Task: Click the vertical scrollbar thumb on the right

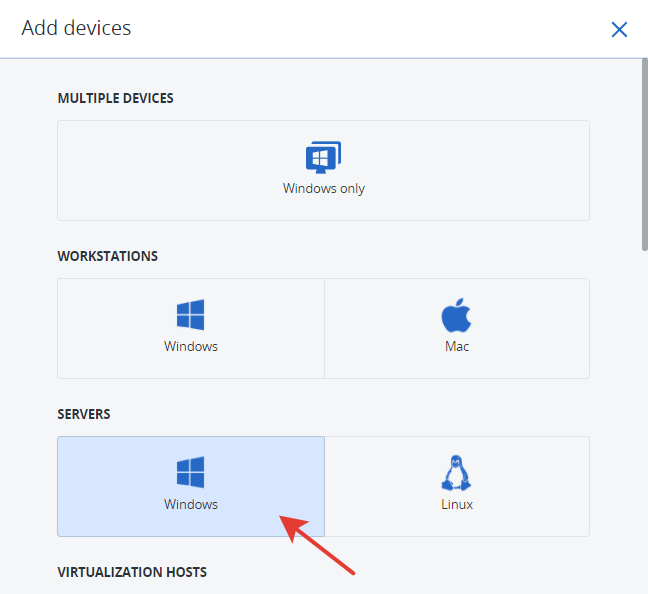Action: (x=645, y=155)
